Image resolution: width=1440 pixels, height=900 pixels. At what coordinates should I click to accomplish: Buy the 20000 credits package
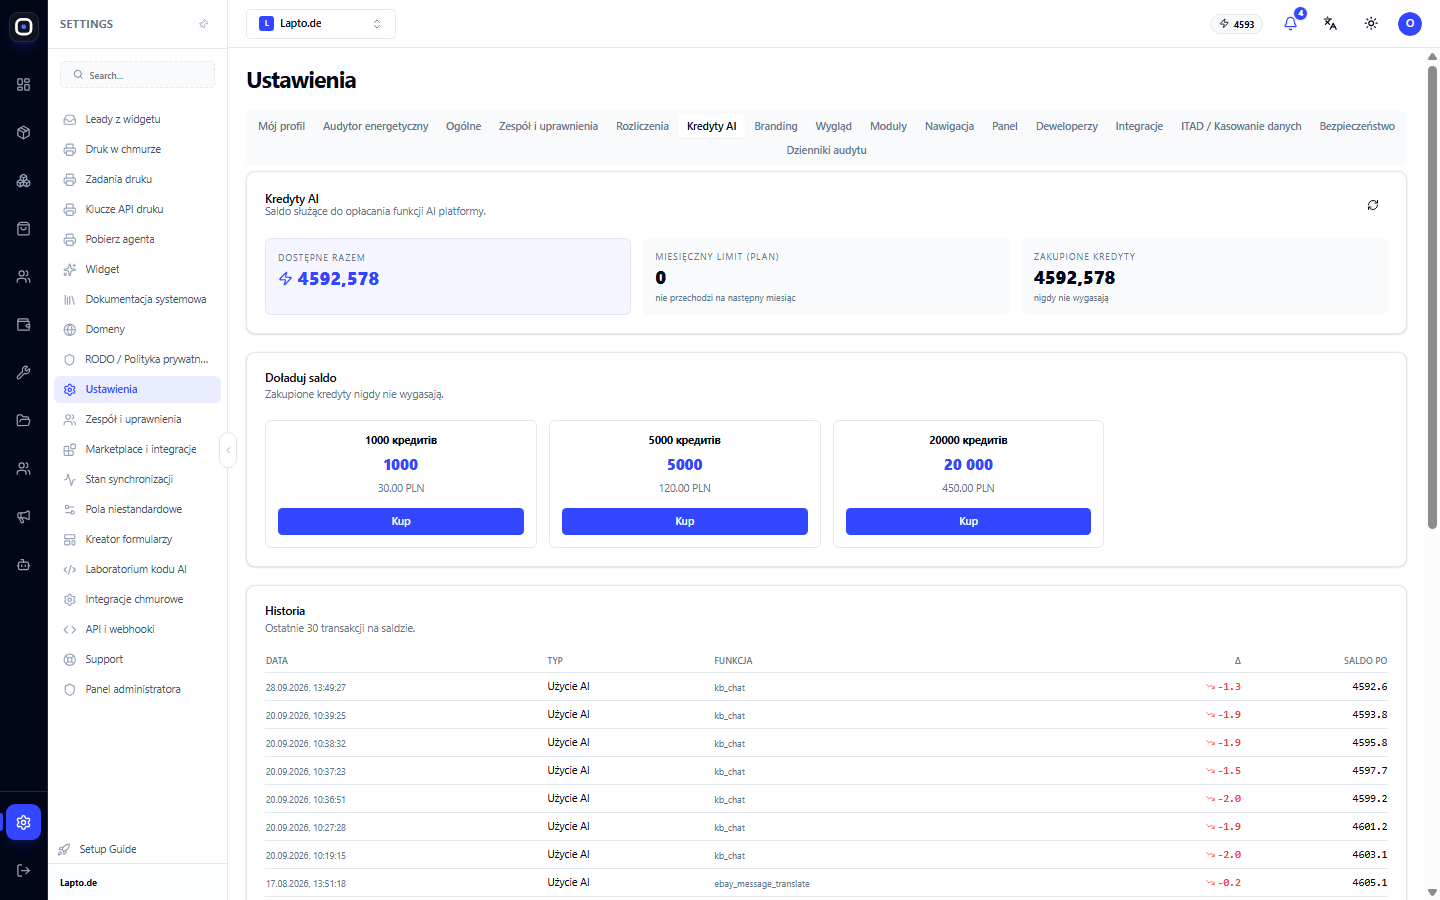(x=968, y=521)
